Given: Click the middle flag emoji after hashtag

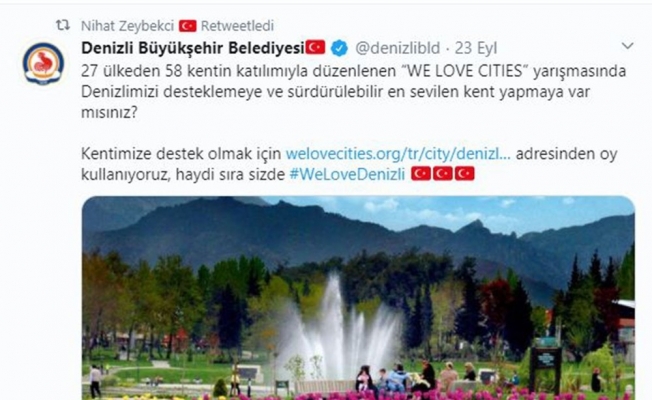Looking at the screenshot, I should tap(443, 173).
